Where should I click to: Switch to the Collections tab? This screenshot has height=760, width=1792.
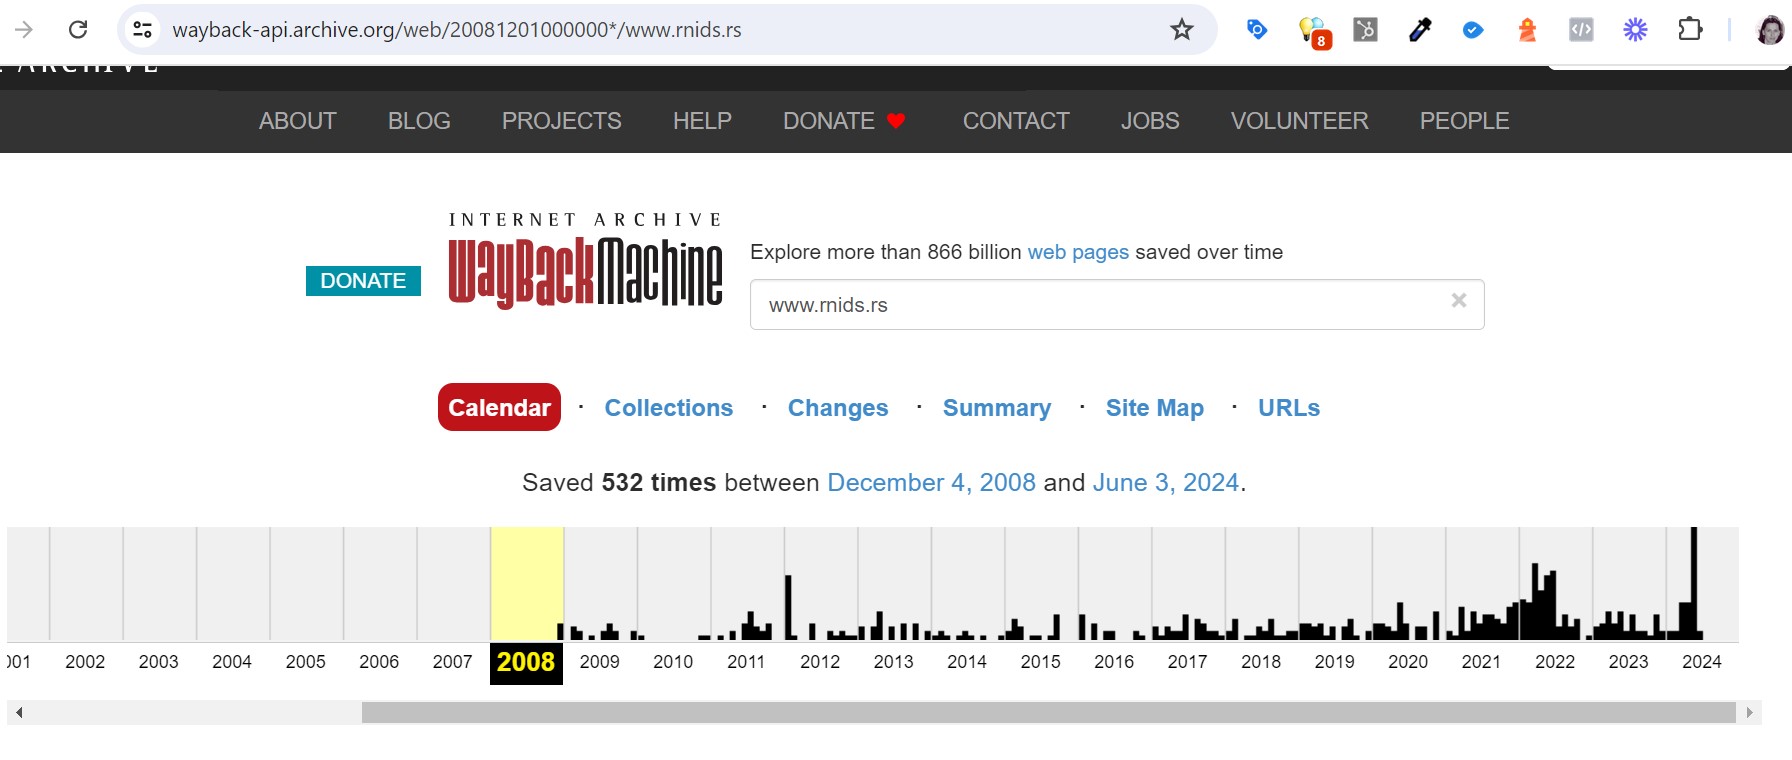668,408
